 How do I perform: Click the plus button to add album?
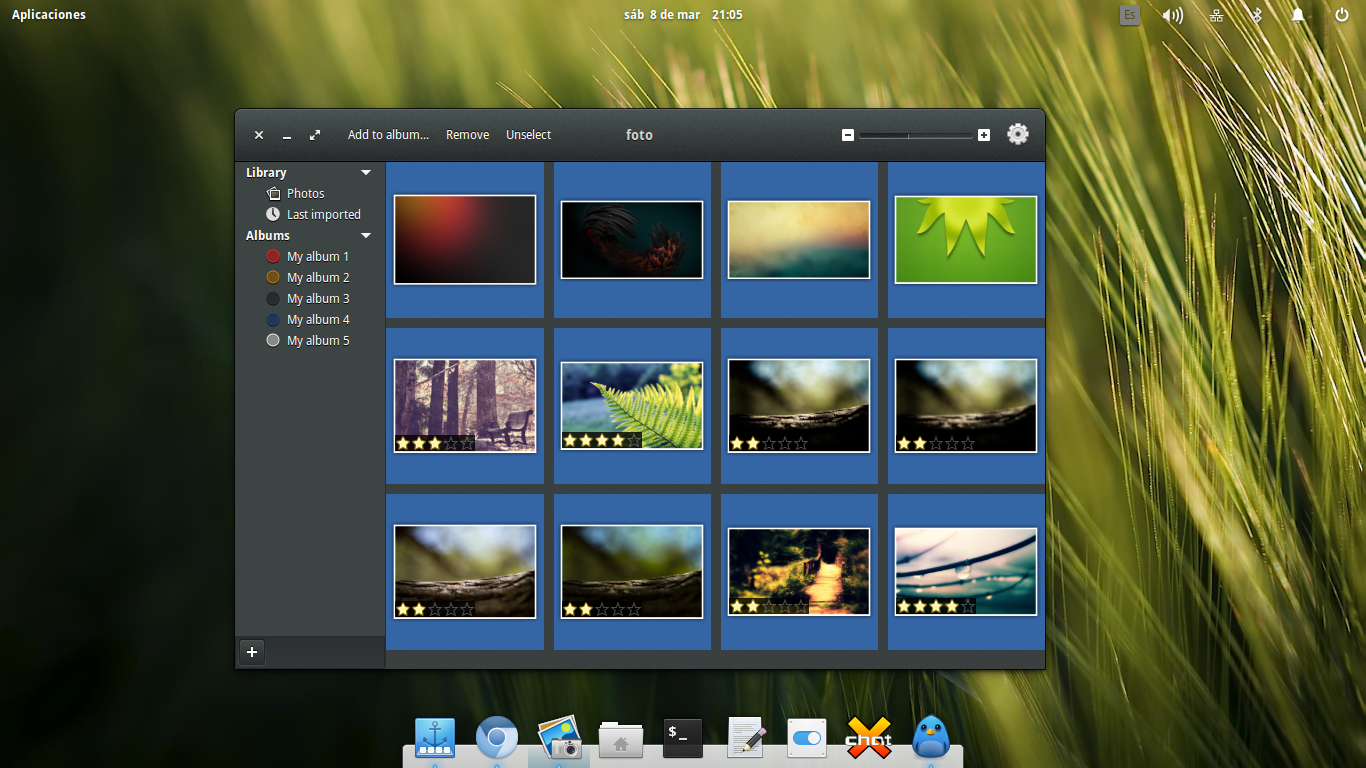pyautogui.click(x=252, y=652)
